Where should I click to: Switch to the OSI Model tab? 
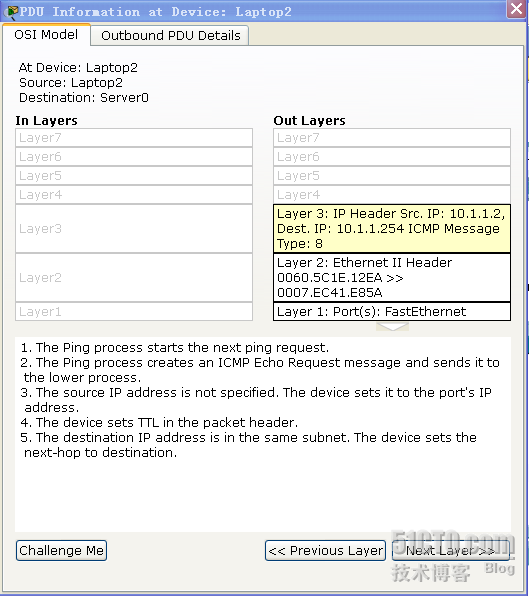point(46,35)
